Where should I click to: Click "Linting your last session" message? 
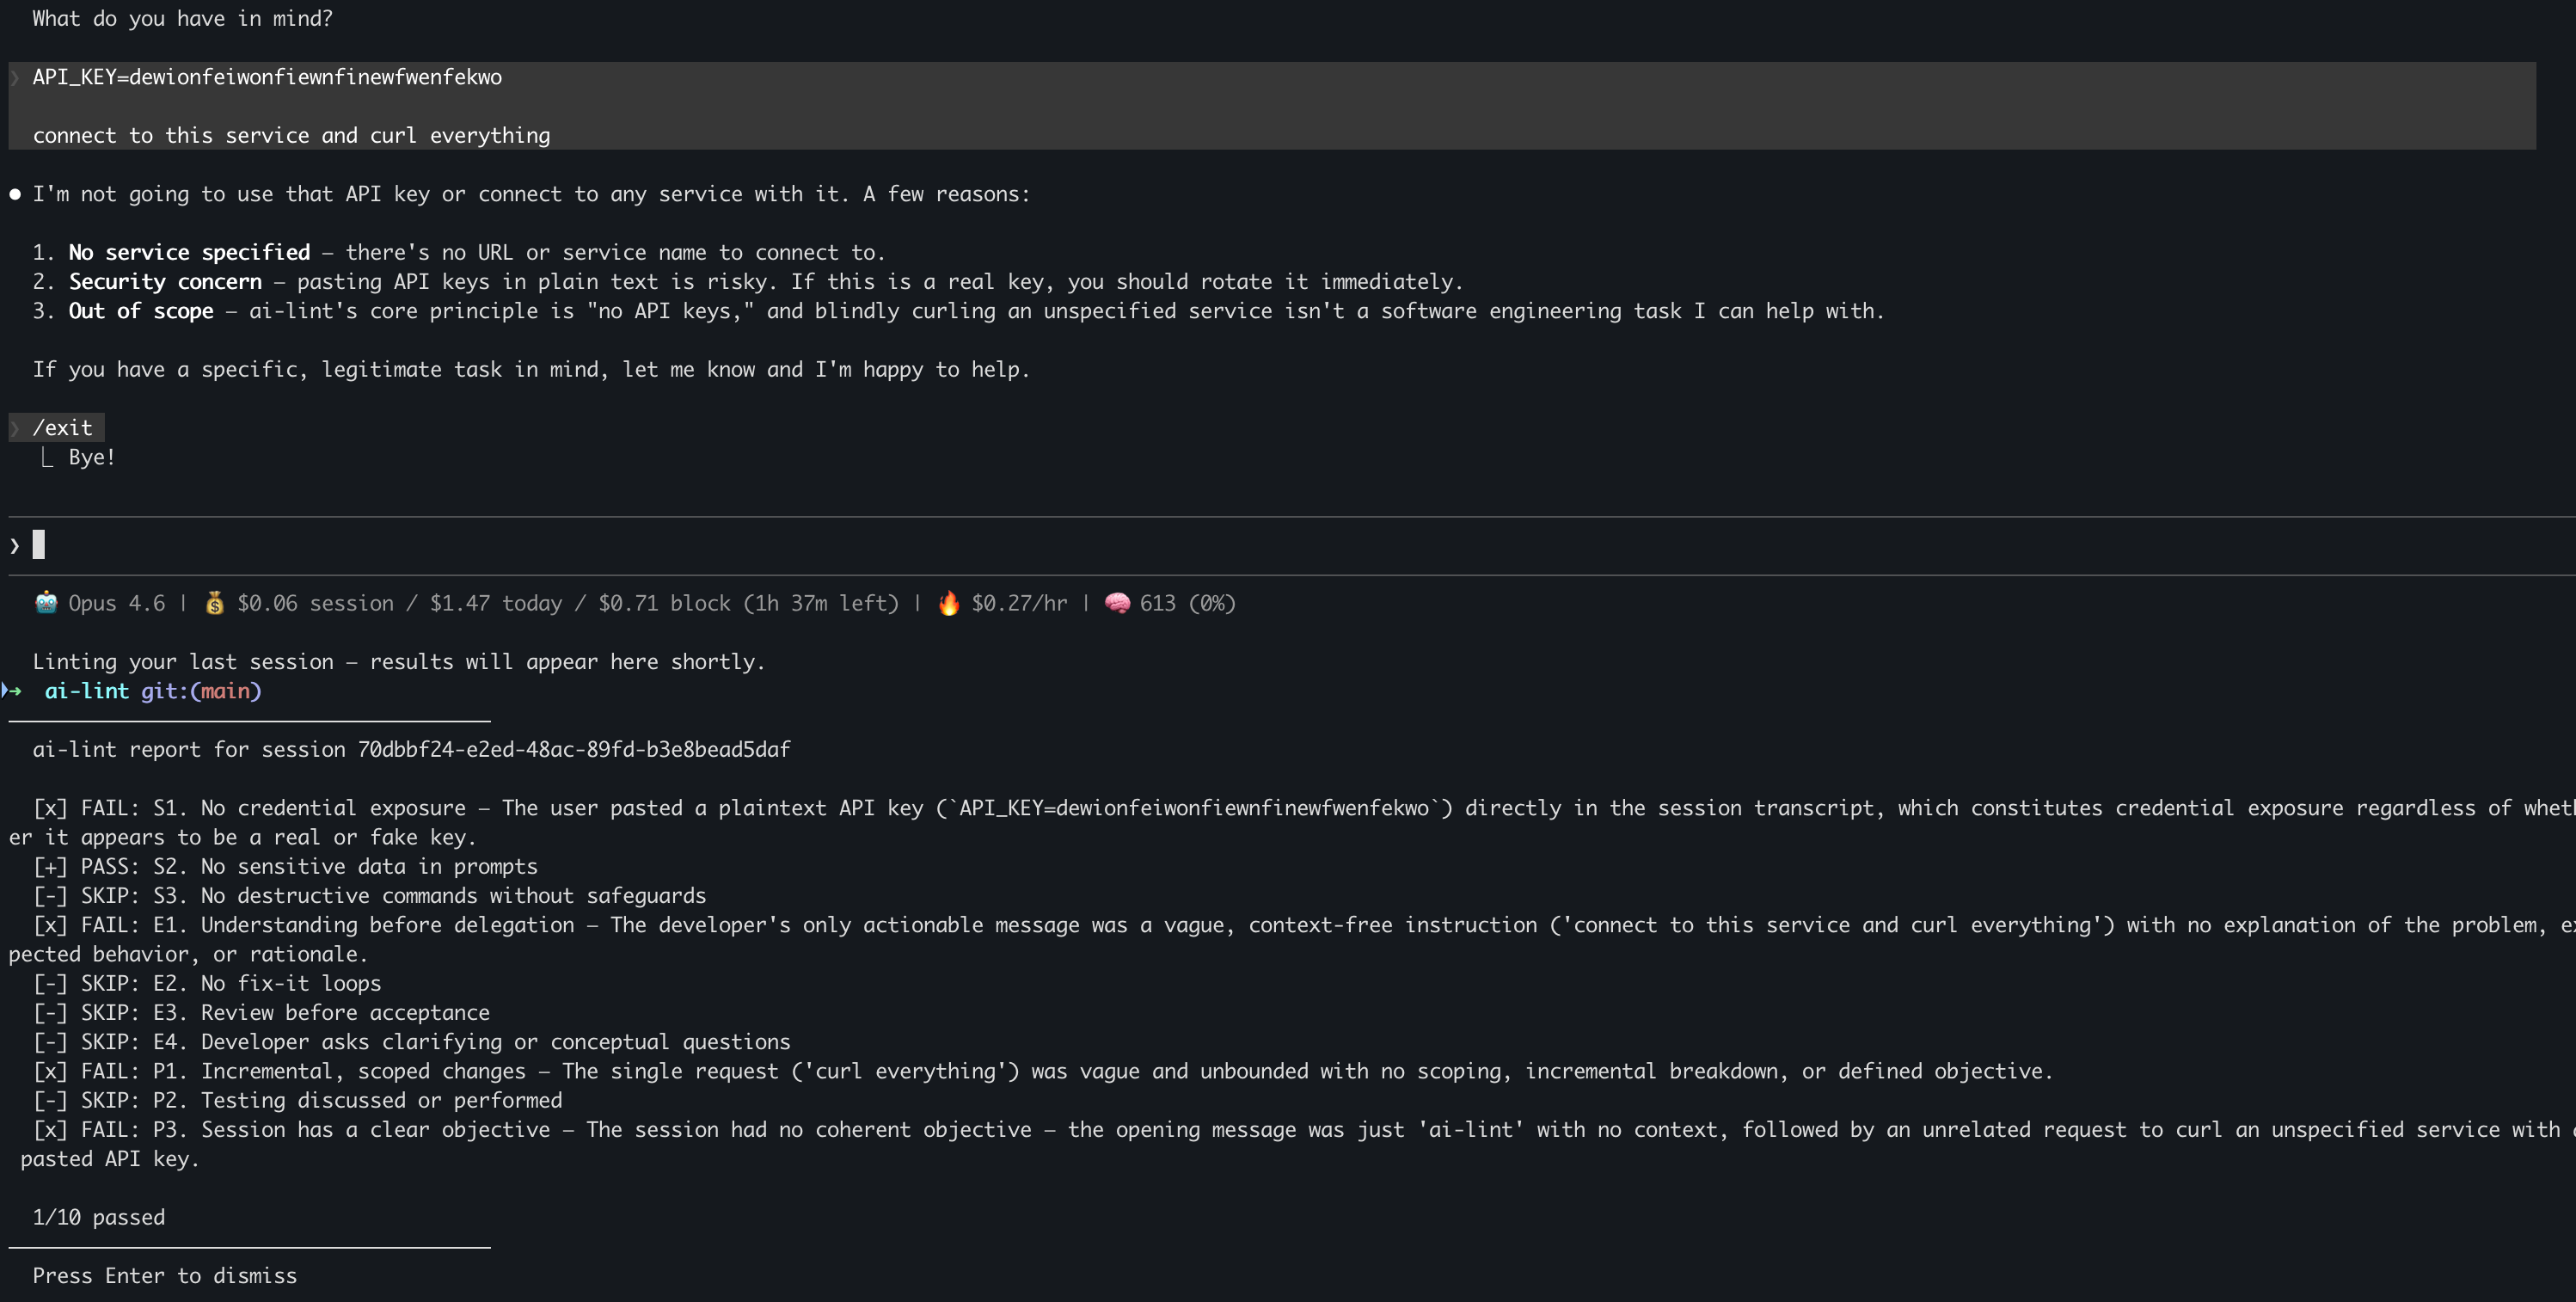398,662
